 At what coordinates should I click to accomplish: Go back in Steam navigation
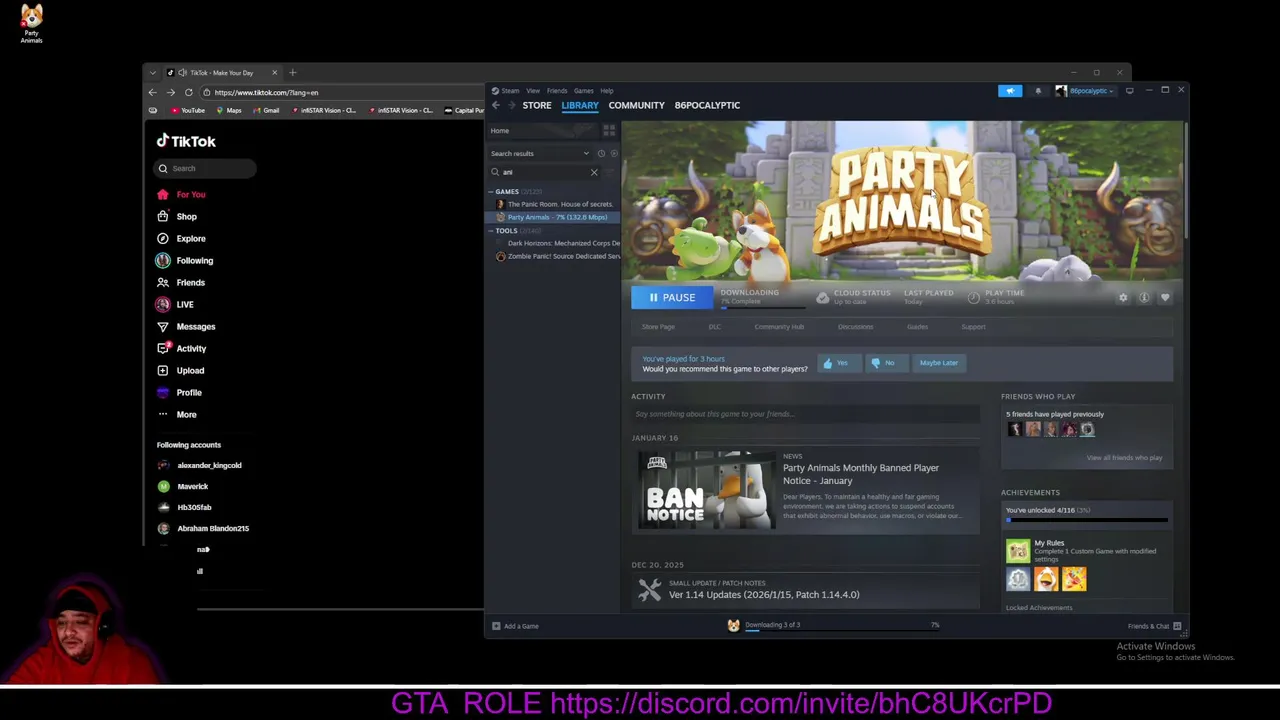[496, 105]
